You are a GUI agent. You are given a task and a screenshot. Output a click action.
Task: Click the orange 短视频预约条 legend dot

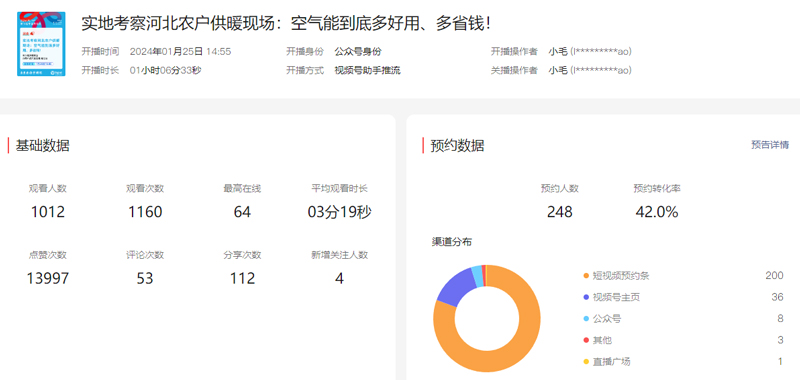pyautogui.click(x=586, y=276)
